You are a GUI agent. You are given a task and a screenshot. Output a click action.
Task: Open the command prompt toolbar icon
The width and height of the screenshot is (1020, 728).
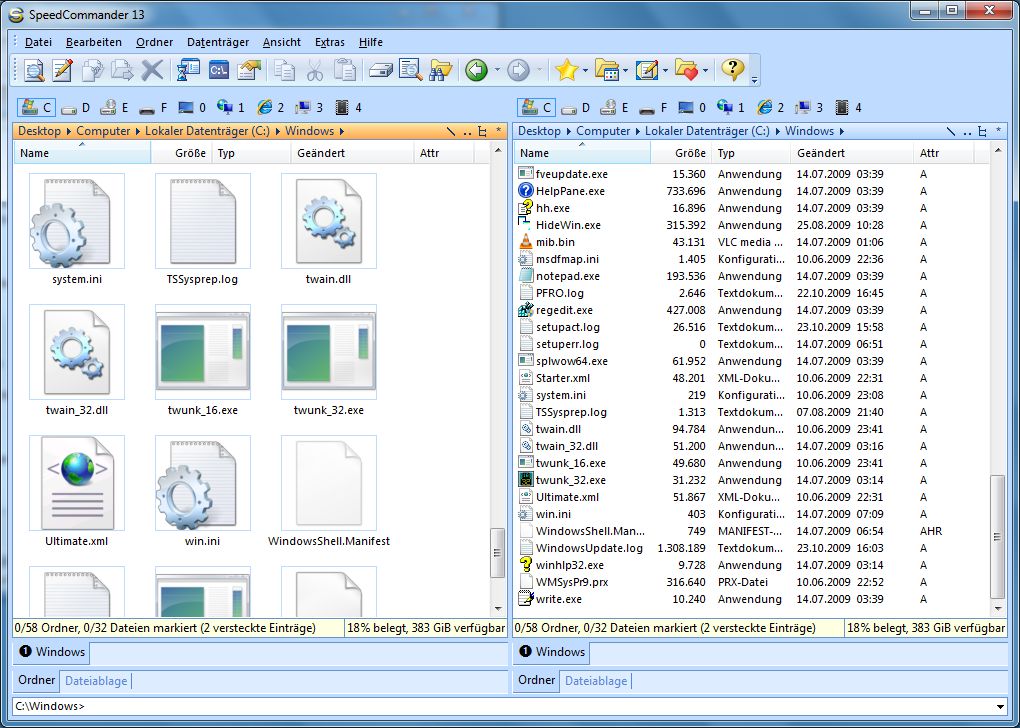219,70
